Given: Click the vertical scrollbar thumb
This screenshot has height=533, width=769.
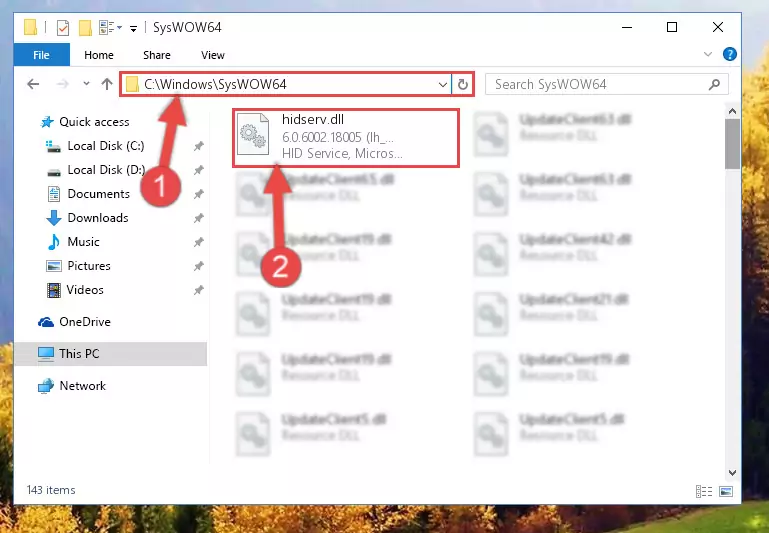Looking at the screenshot, I should click(732, 144).
